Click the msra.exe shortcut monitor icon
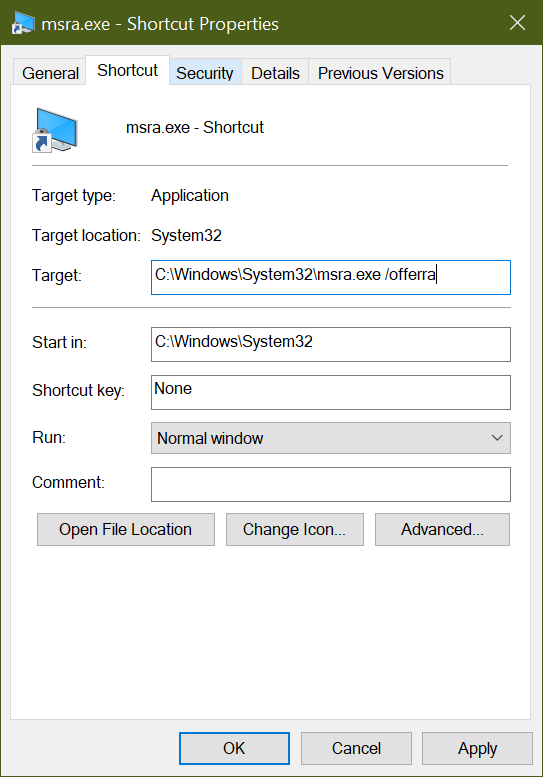The height and width of the screenshot is (777, 543). tap(55, 130)
